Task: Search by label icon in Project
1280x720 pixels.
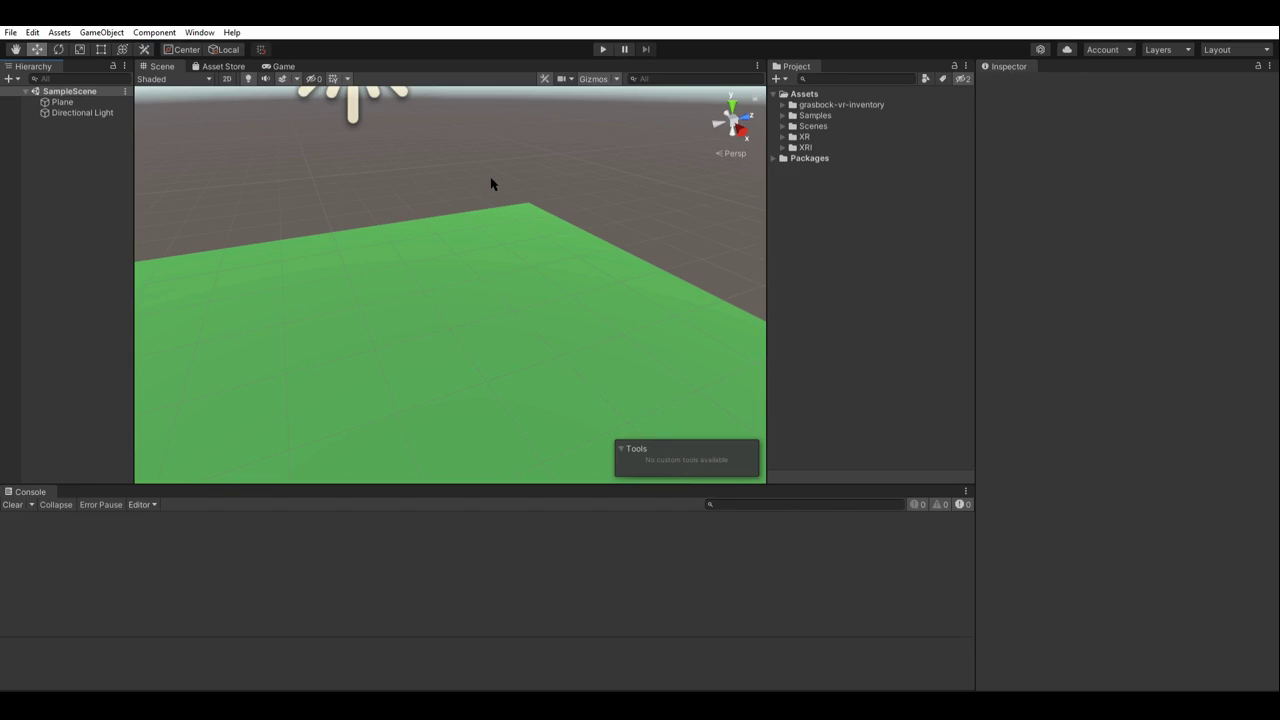Action: (x=942, y=79)
